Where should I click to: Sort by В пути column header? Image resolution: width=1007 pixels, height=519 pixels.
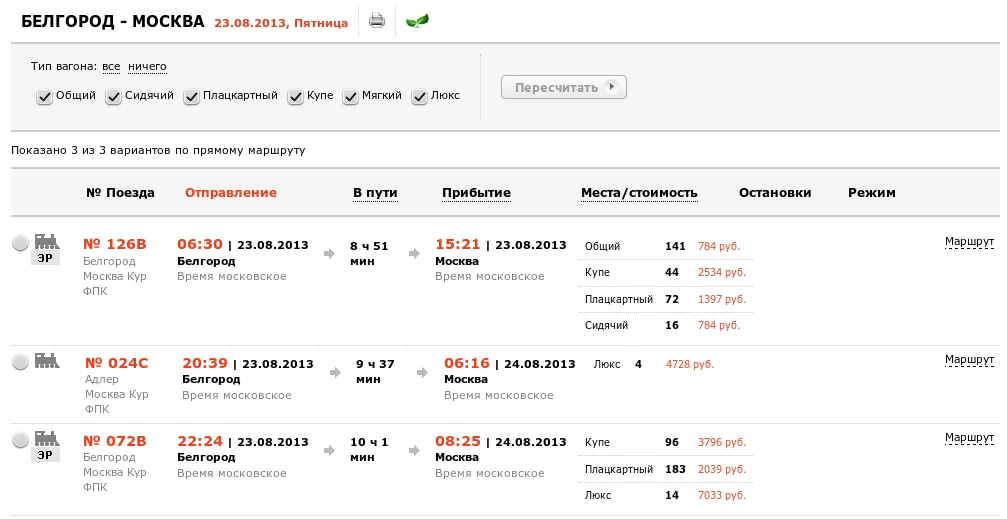pos(375,193)
